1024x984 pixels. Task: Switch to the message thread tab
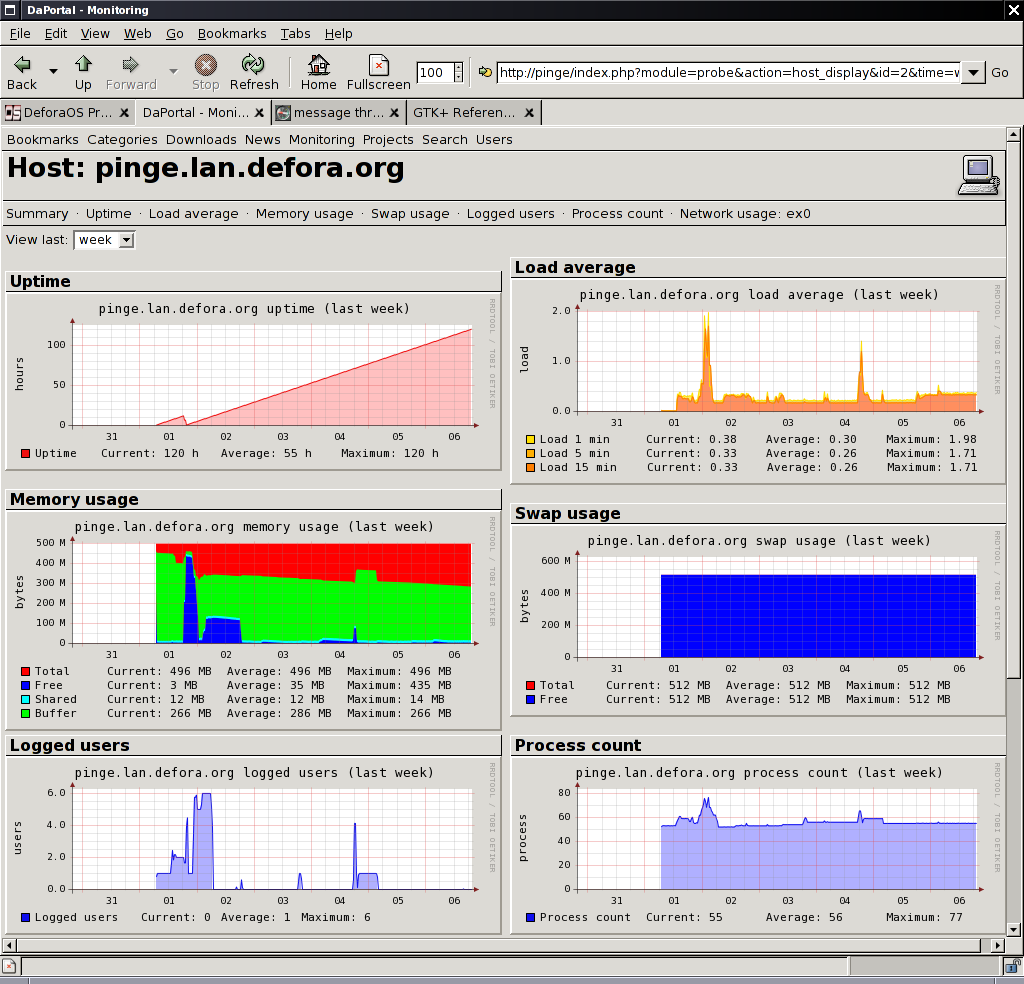338,113
